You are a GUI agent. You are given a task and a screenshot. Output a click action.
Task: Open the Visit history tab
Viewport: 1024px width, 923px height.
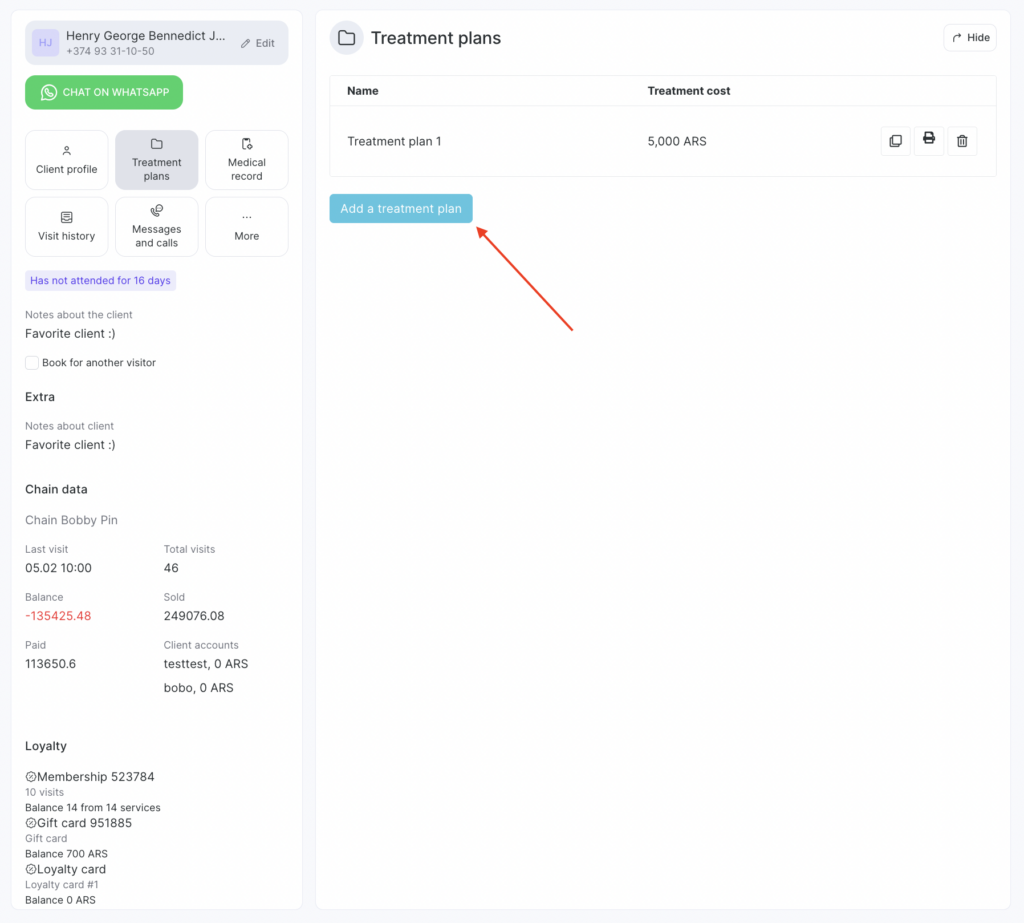click(x=67, y=226)
